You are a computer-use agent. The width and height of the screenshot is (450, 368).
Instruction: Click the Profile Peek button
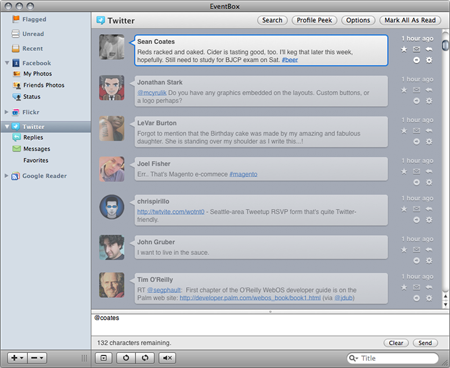pos(314,20)
